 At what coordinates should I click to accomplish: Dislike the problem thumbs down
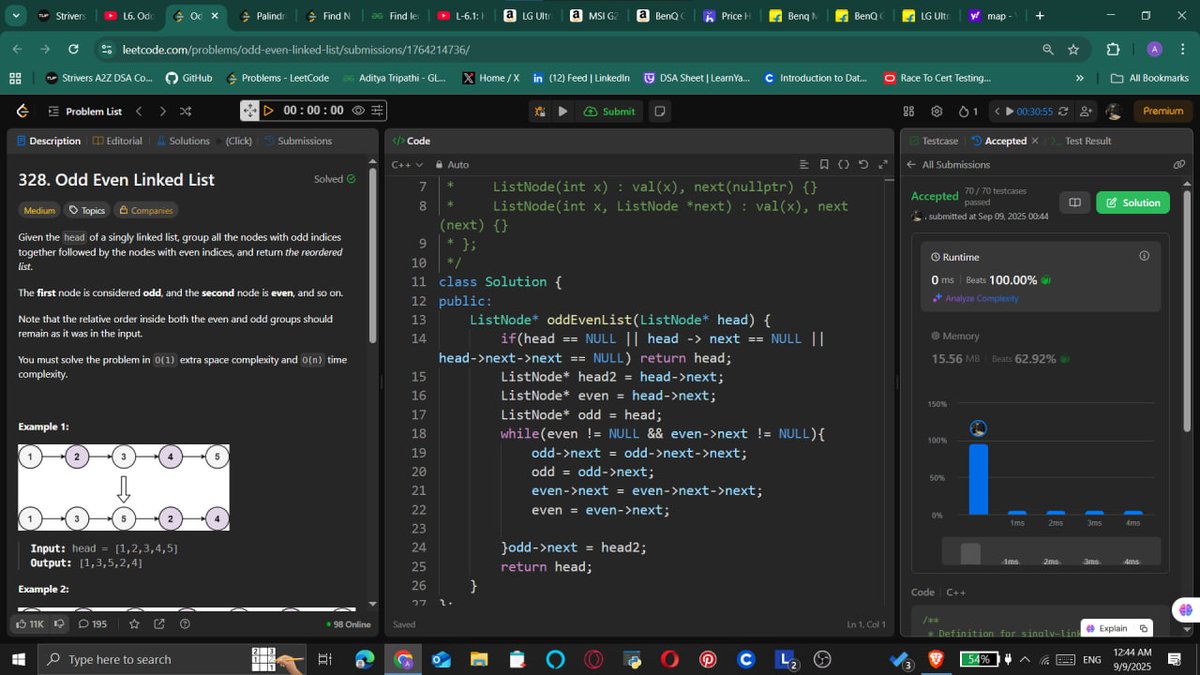59,624
